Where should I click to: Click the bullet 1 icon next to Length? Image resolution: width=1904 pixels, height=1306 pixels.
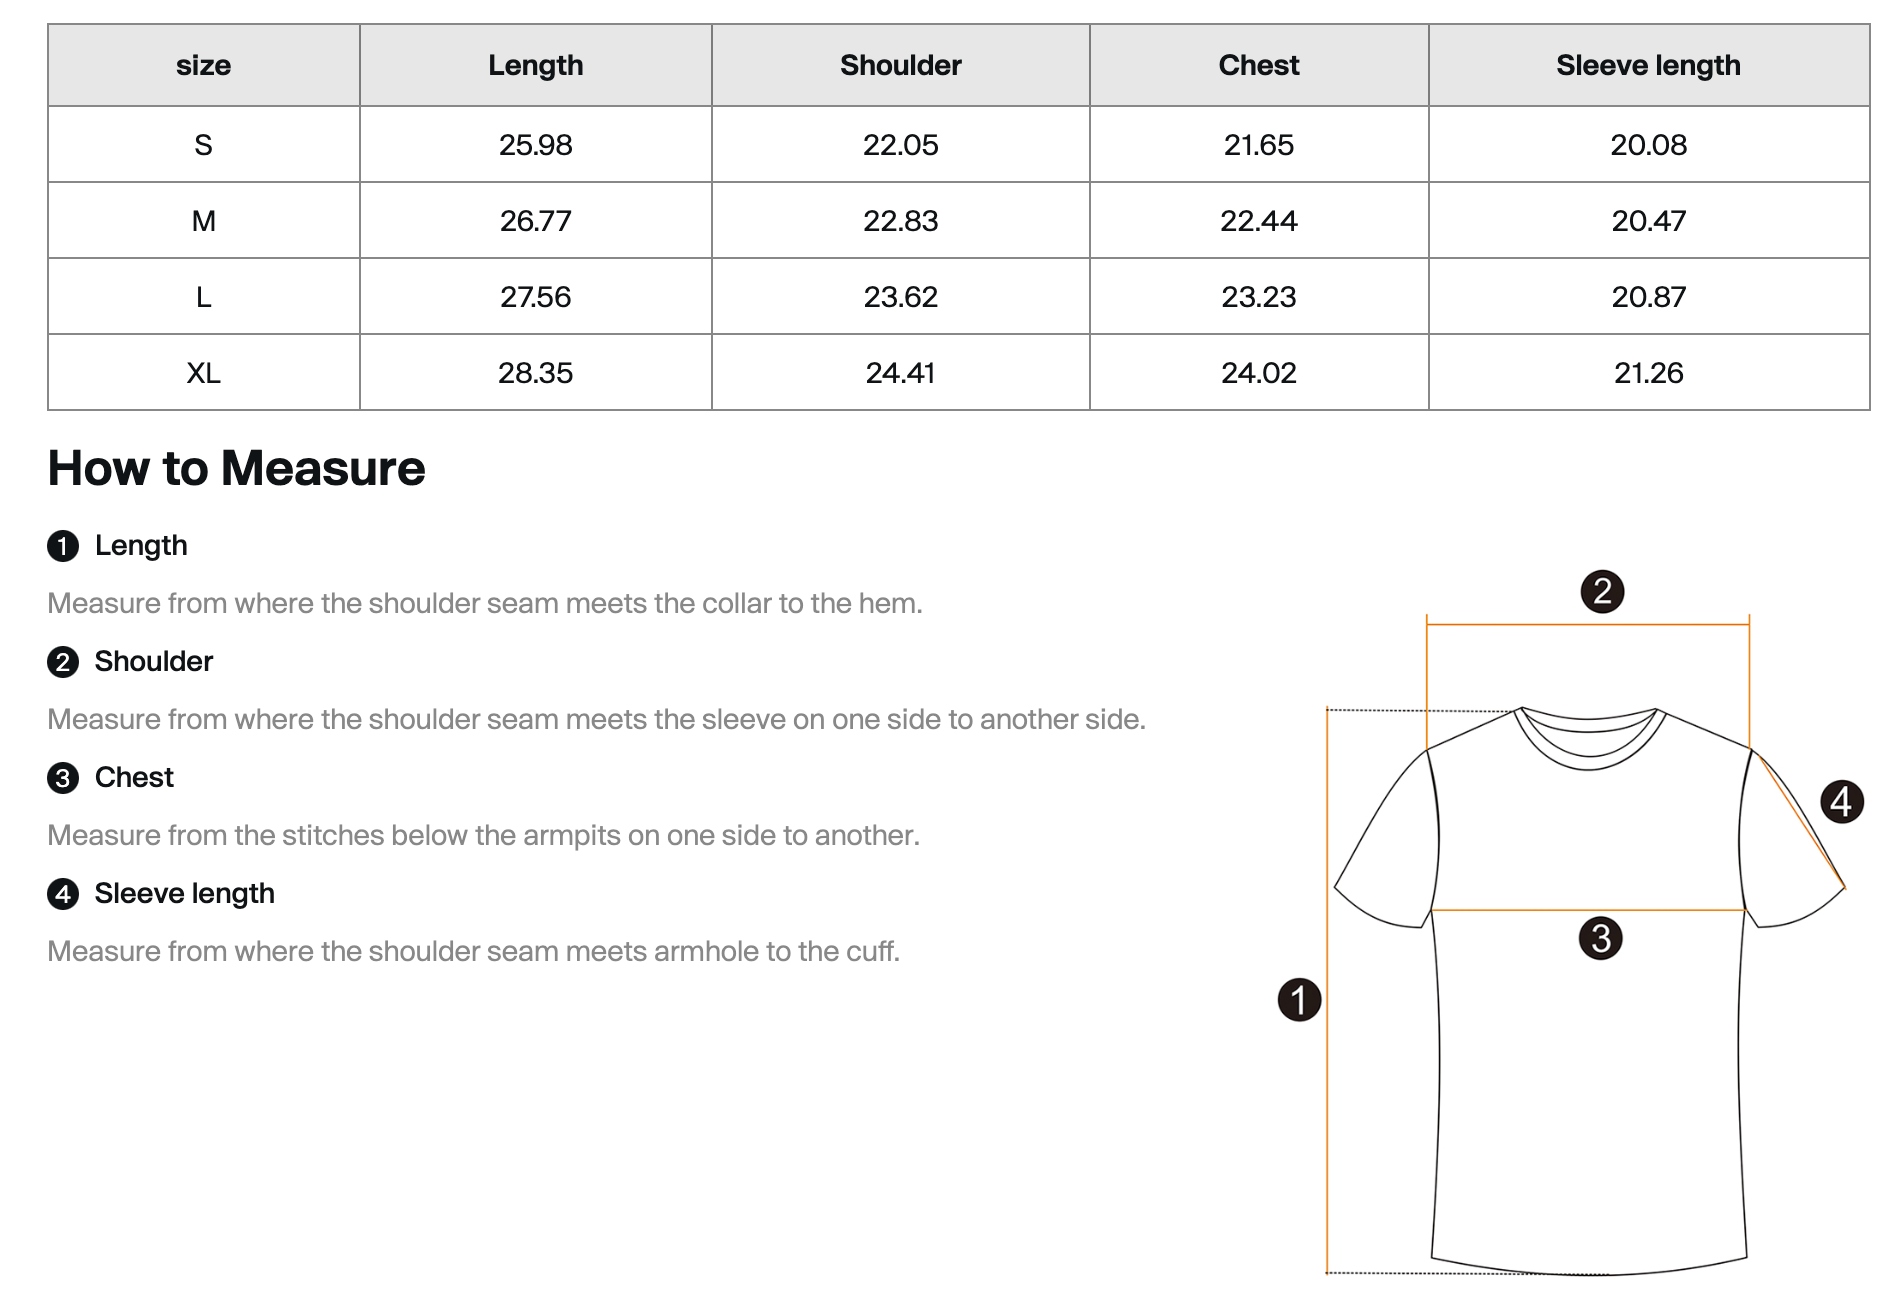63,546
